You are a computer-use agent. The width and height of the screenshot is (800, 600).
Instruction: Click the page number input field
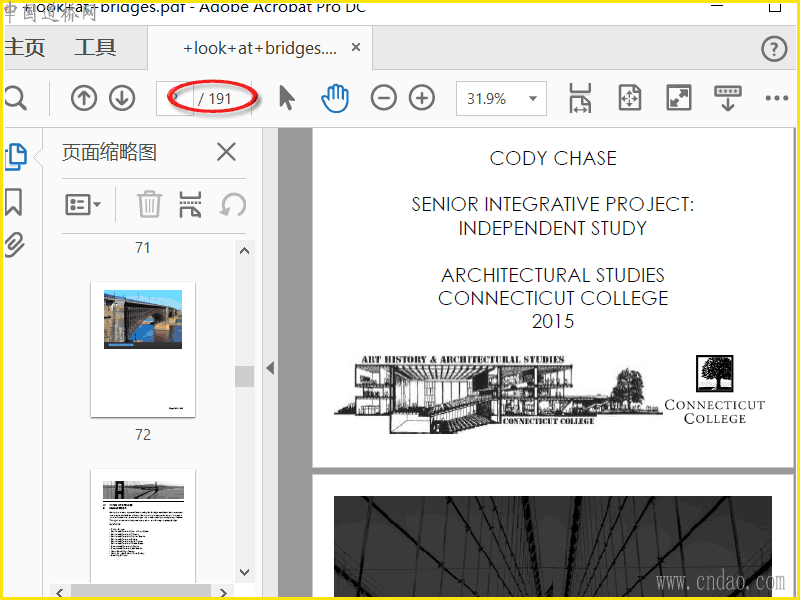(x=175, y=98)
